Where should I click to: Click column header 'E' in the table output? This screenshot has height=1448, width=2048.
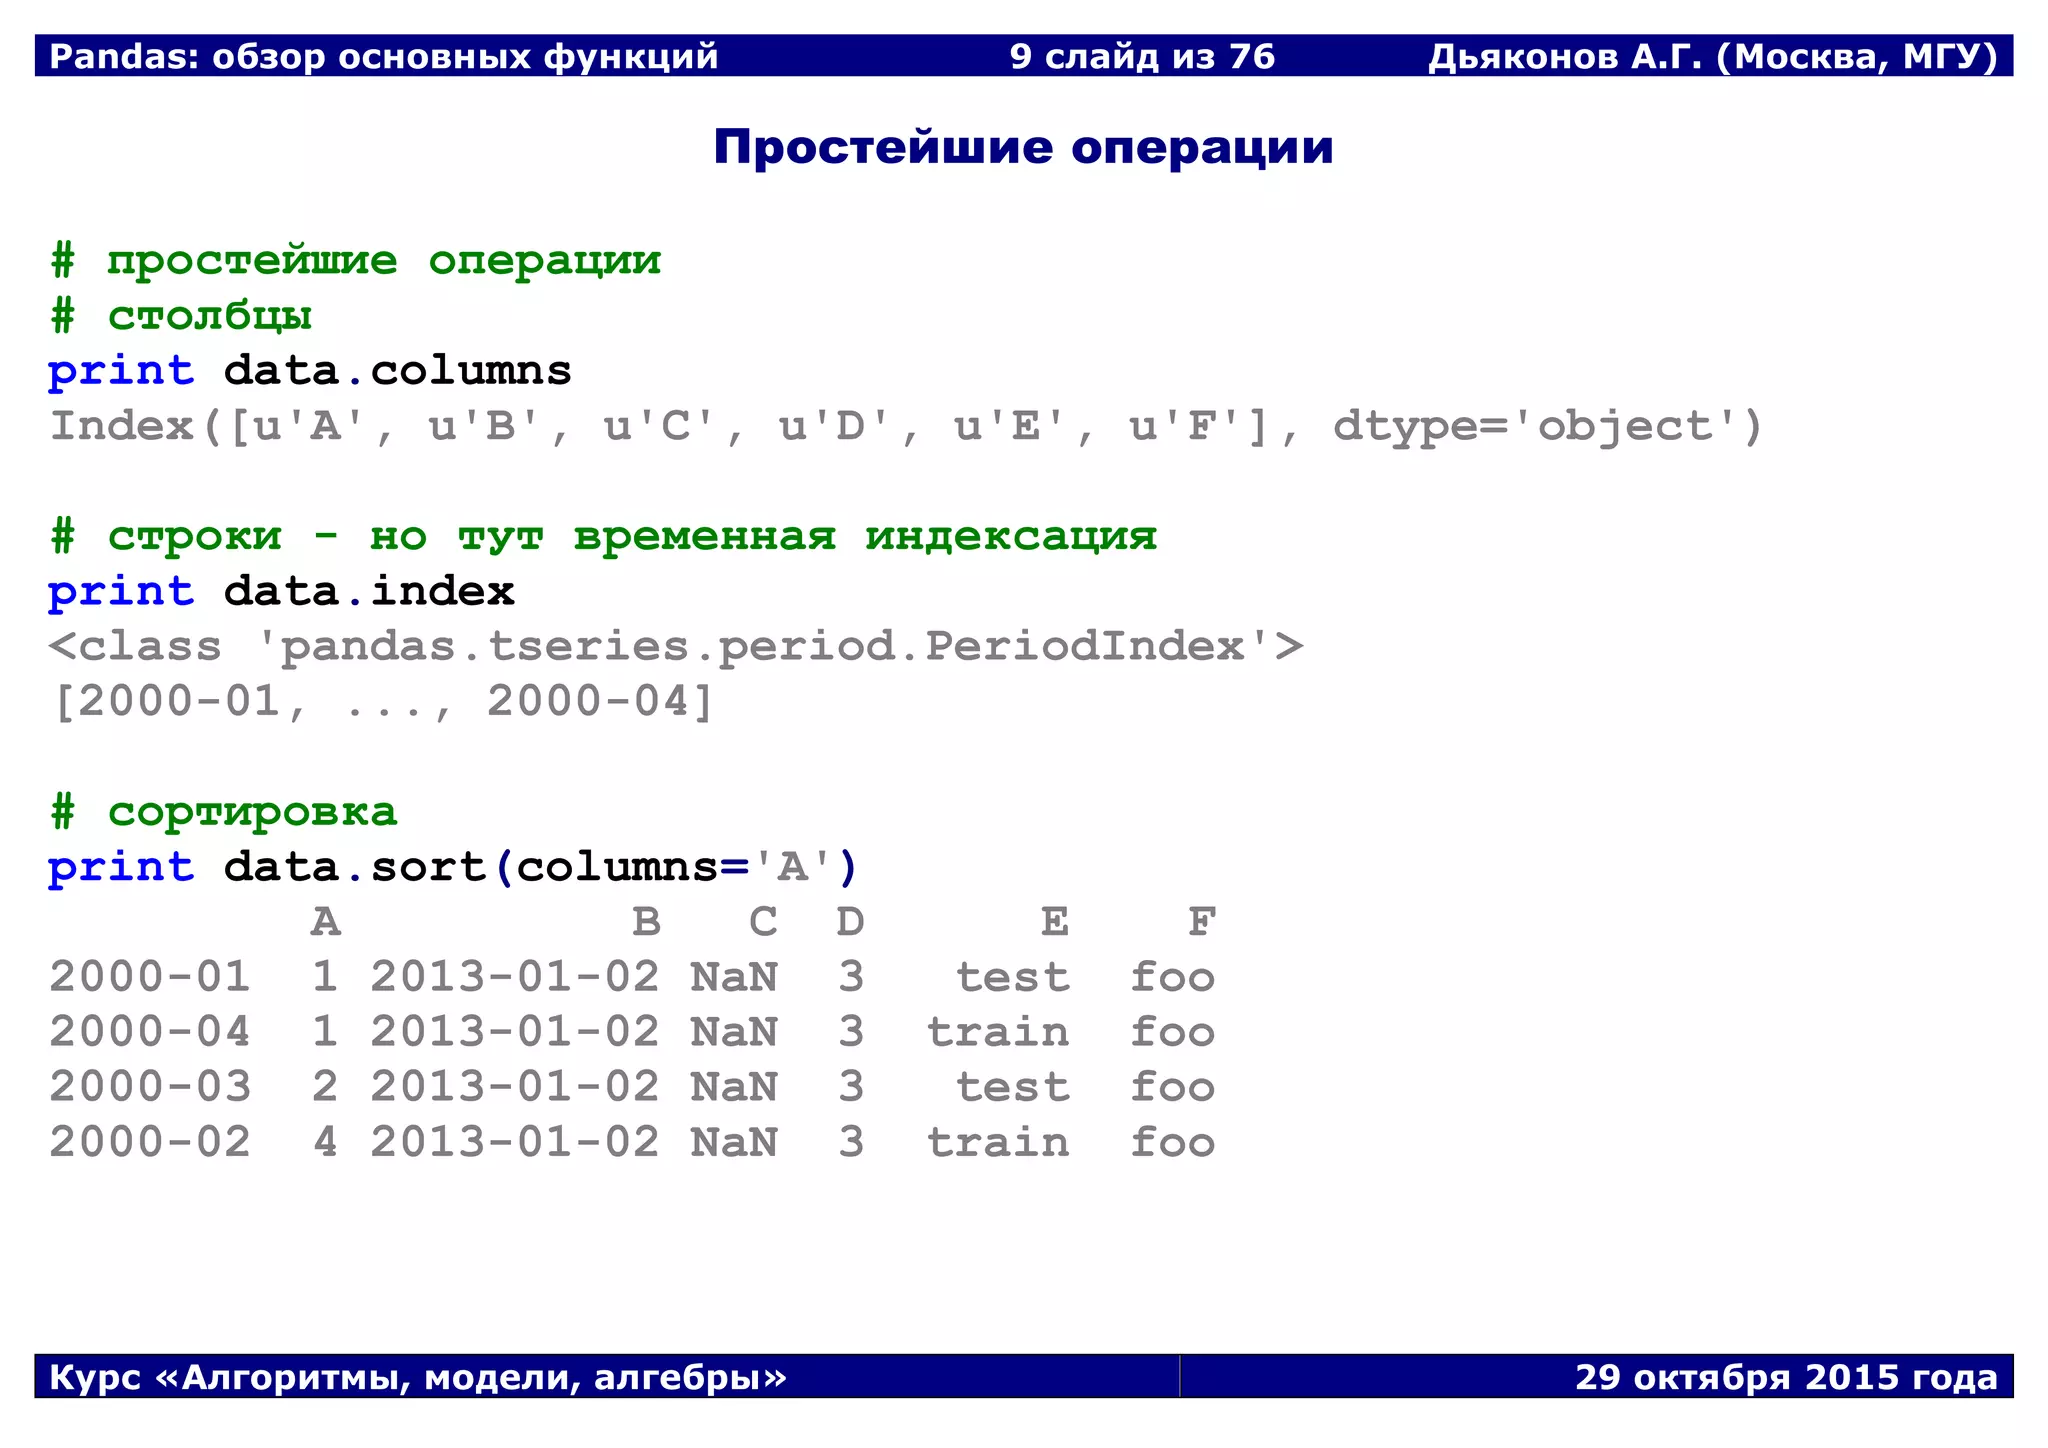(x=1055, y=922)
